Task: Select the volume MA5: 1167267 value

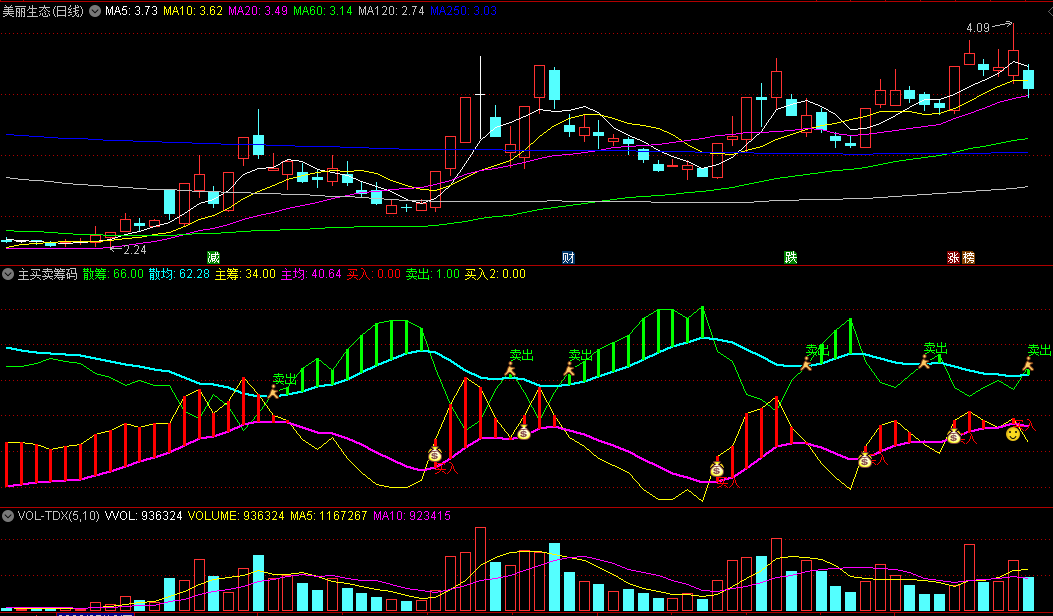Action: (329, 516)
